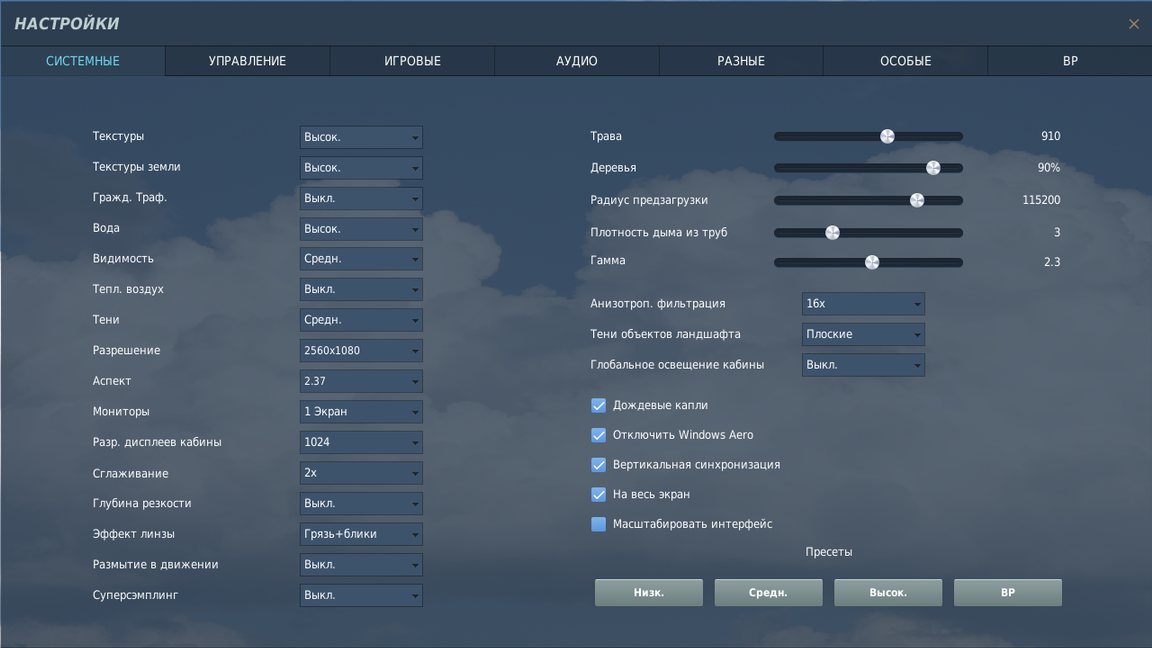Apply the Низк. preset
The width and height of the screenshot is (1152, 648).
(649, 593)
